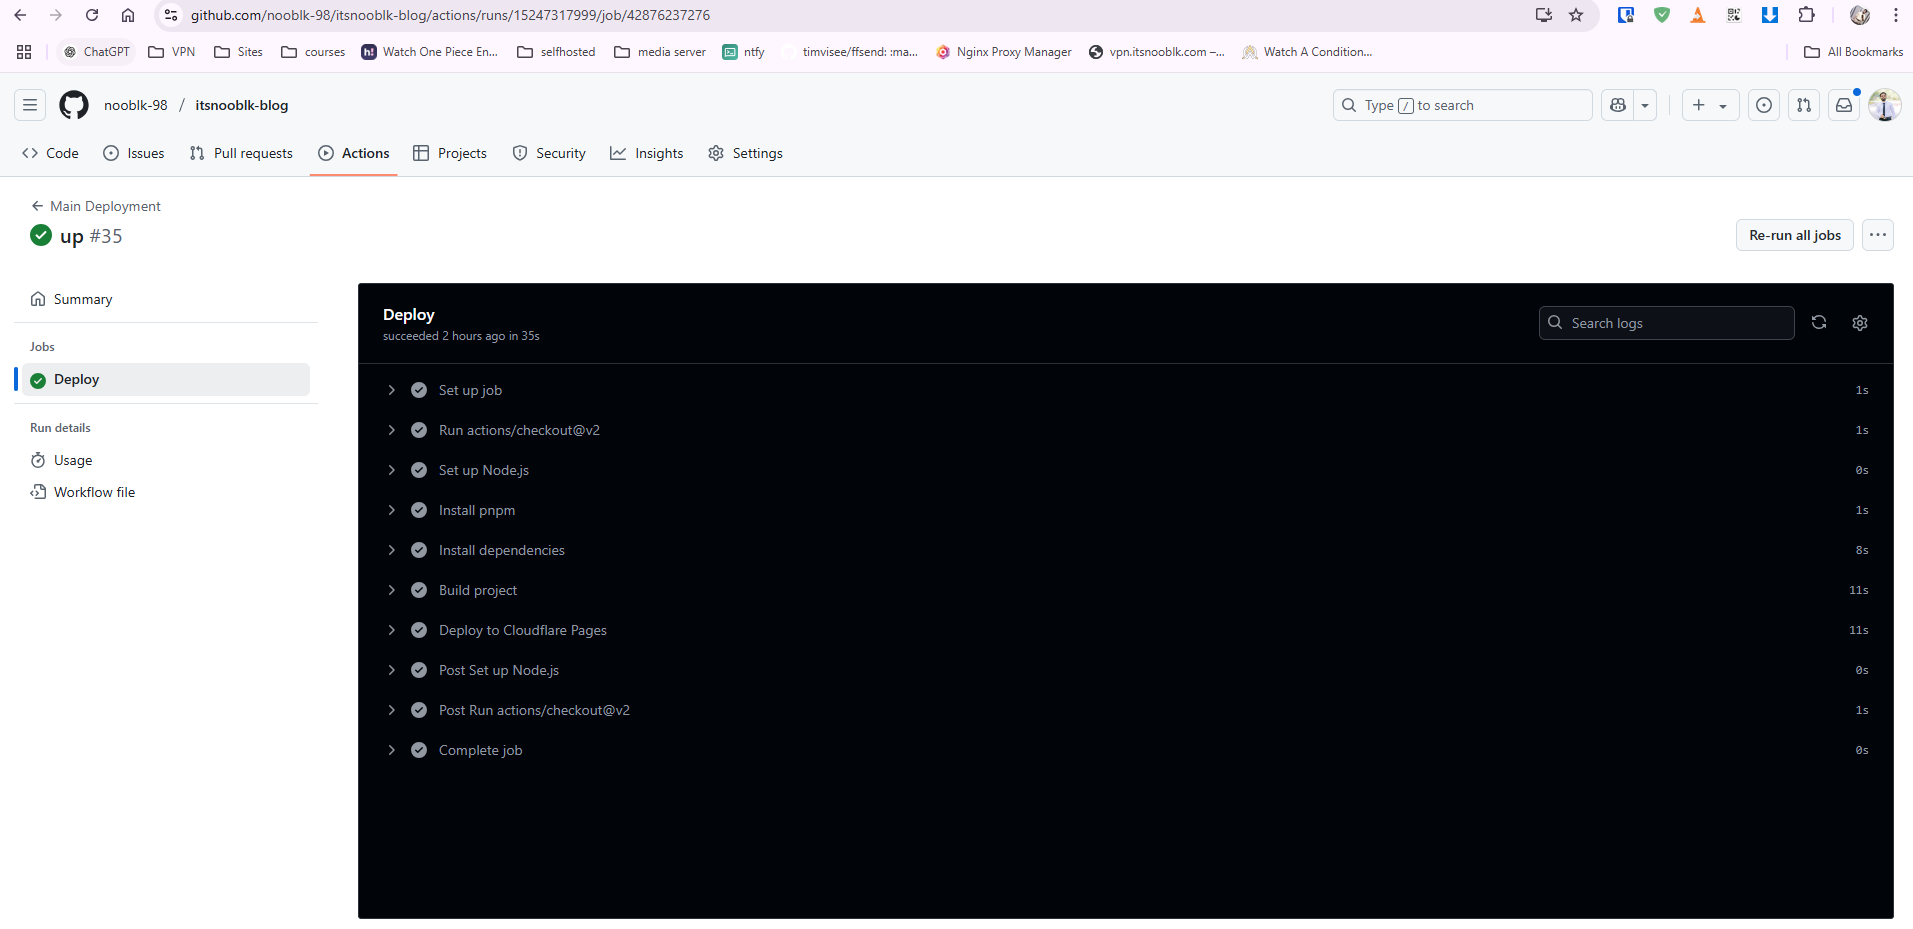The image size is (1913, 929).
Task: Open the Security tab
Action: click(548, 152)
